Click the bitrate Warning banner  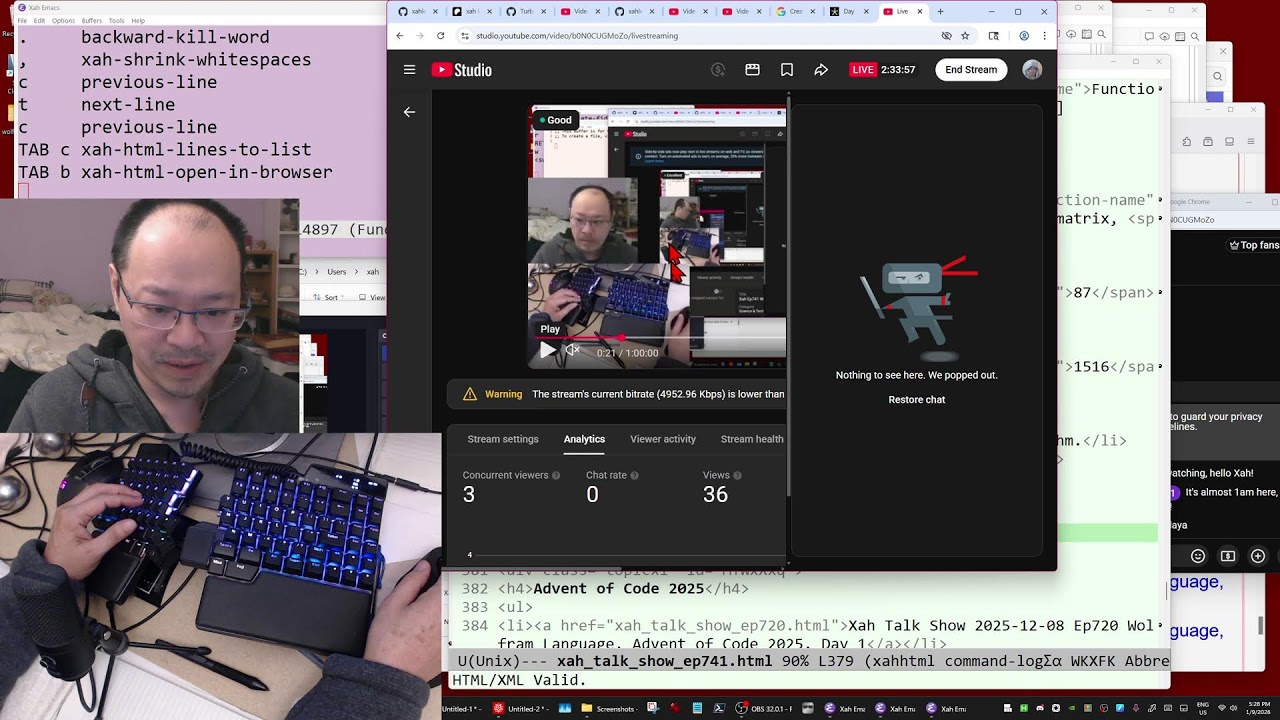[616, 394]
